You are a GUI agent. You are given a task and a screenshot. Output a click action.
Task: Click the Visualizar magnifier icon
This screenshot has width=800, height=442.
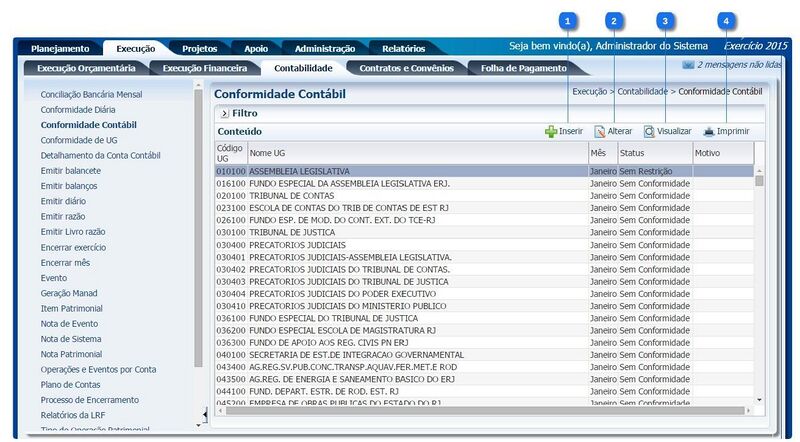coord(649,131)
